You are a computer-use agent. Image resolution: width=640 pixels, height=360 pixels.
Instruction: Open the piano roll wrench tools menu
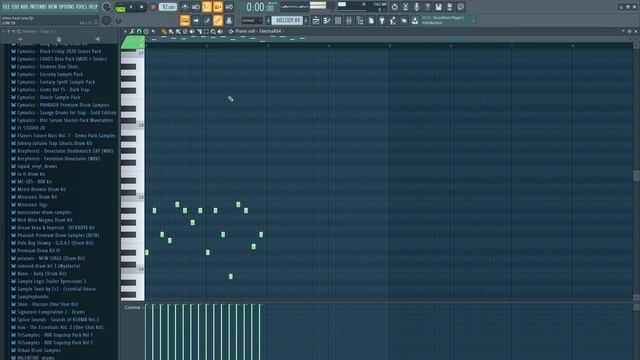132,31
